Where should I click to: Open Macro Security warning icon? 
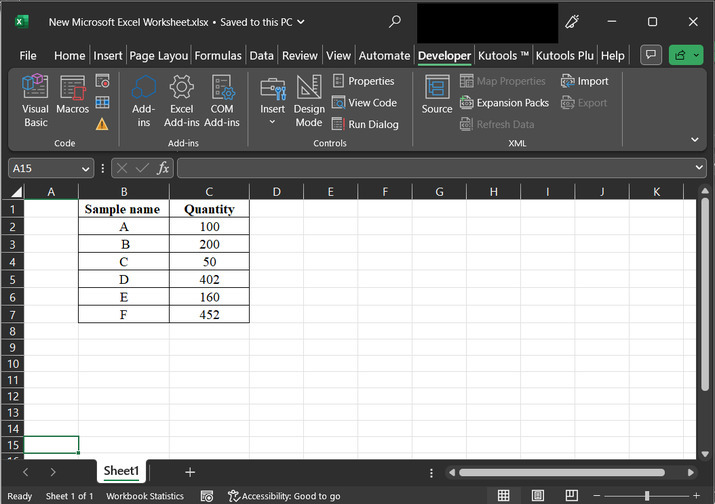[102, 124]
